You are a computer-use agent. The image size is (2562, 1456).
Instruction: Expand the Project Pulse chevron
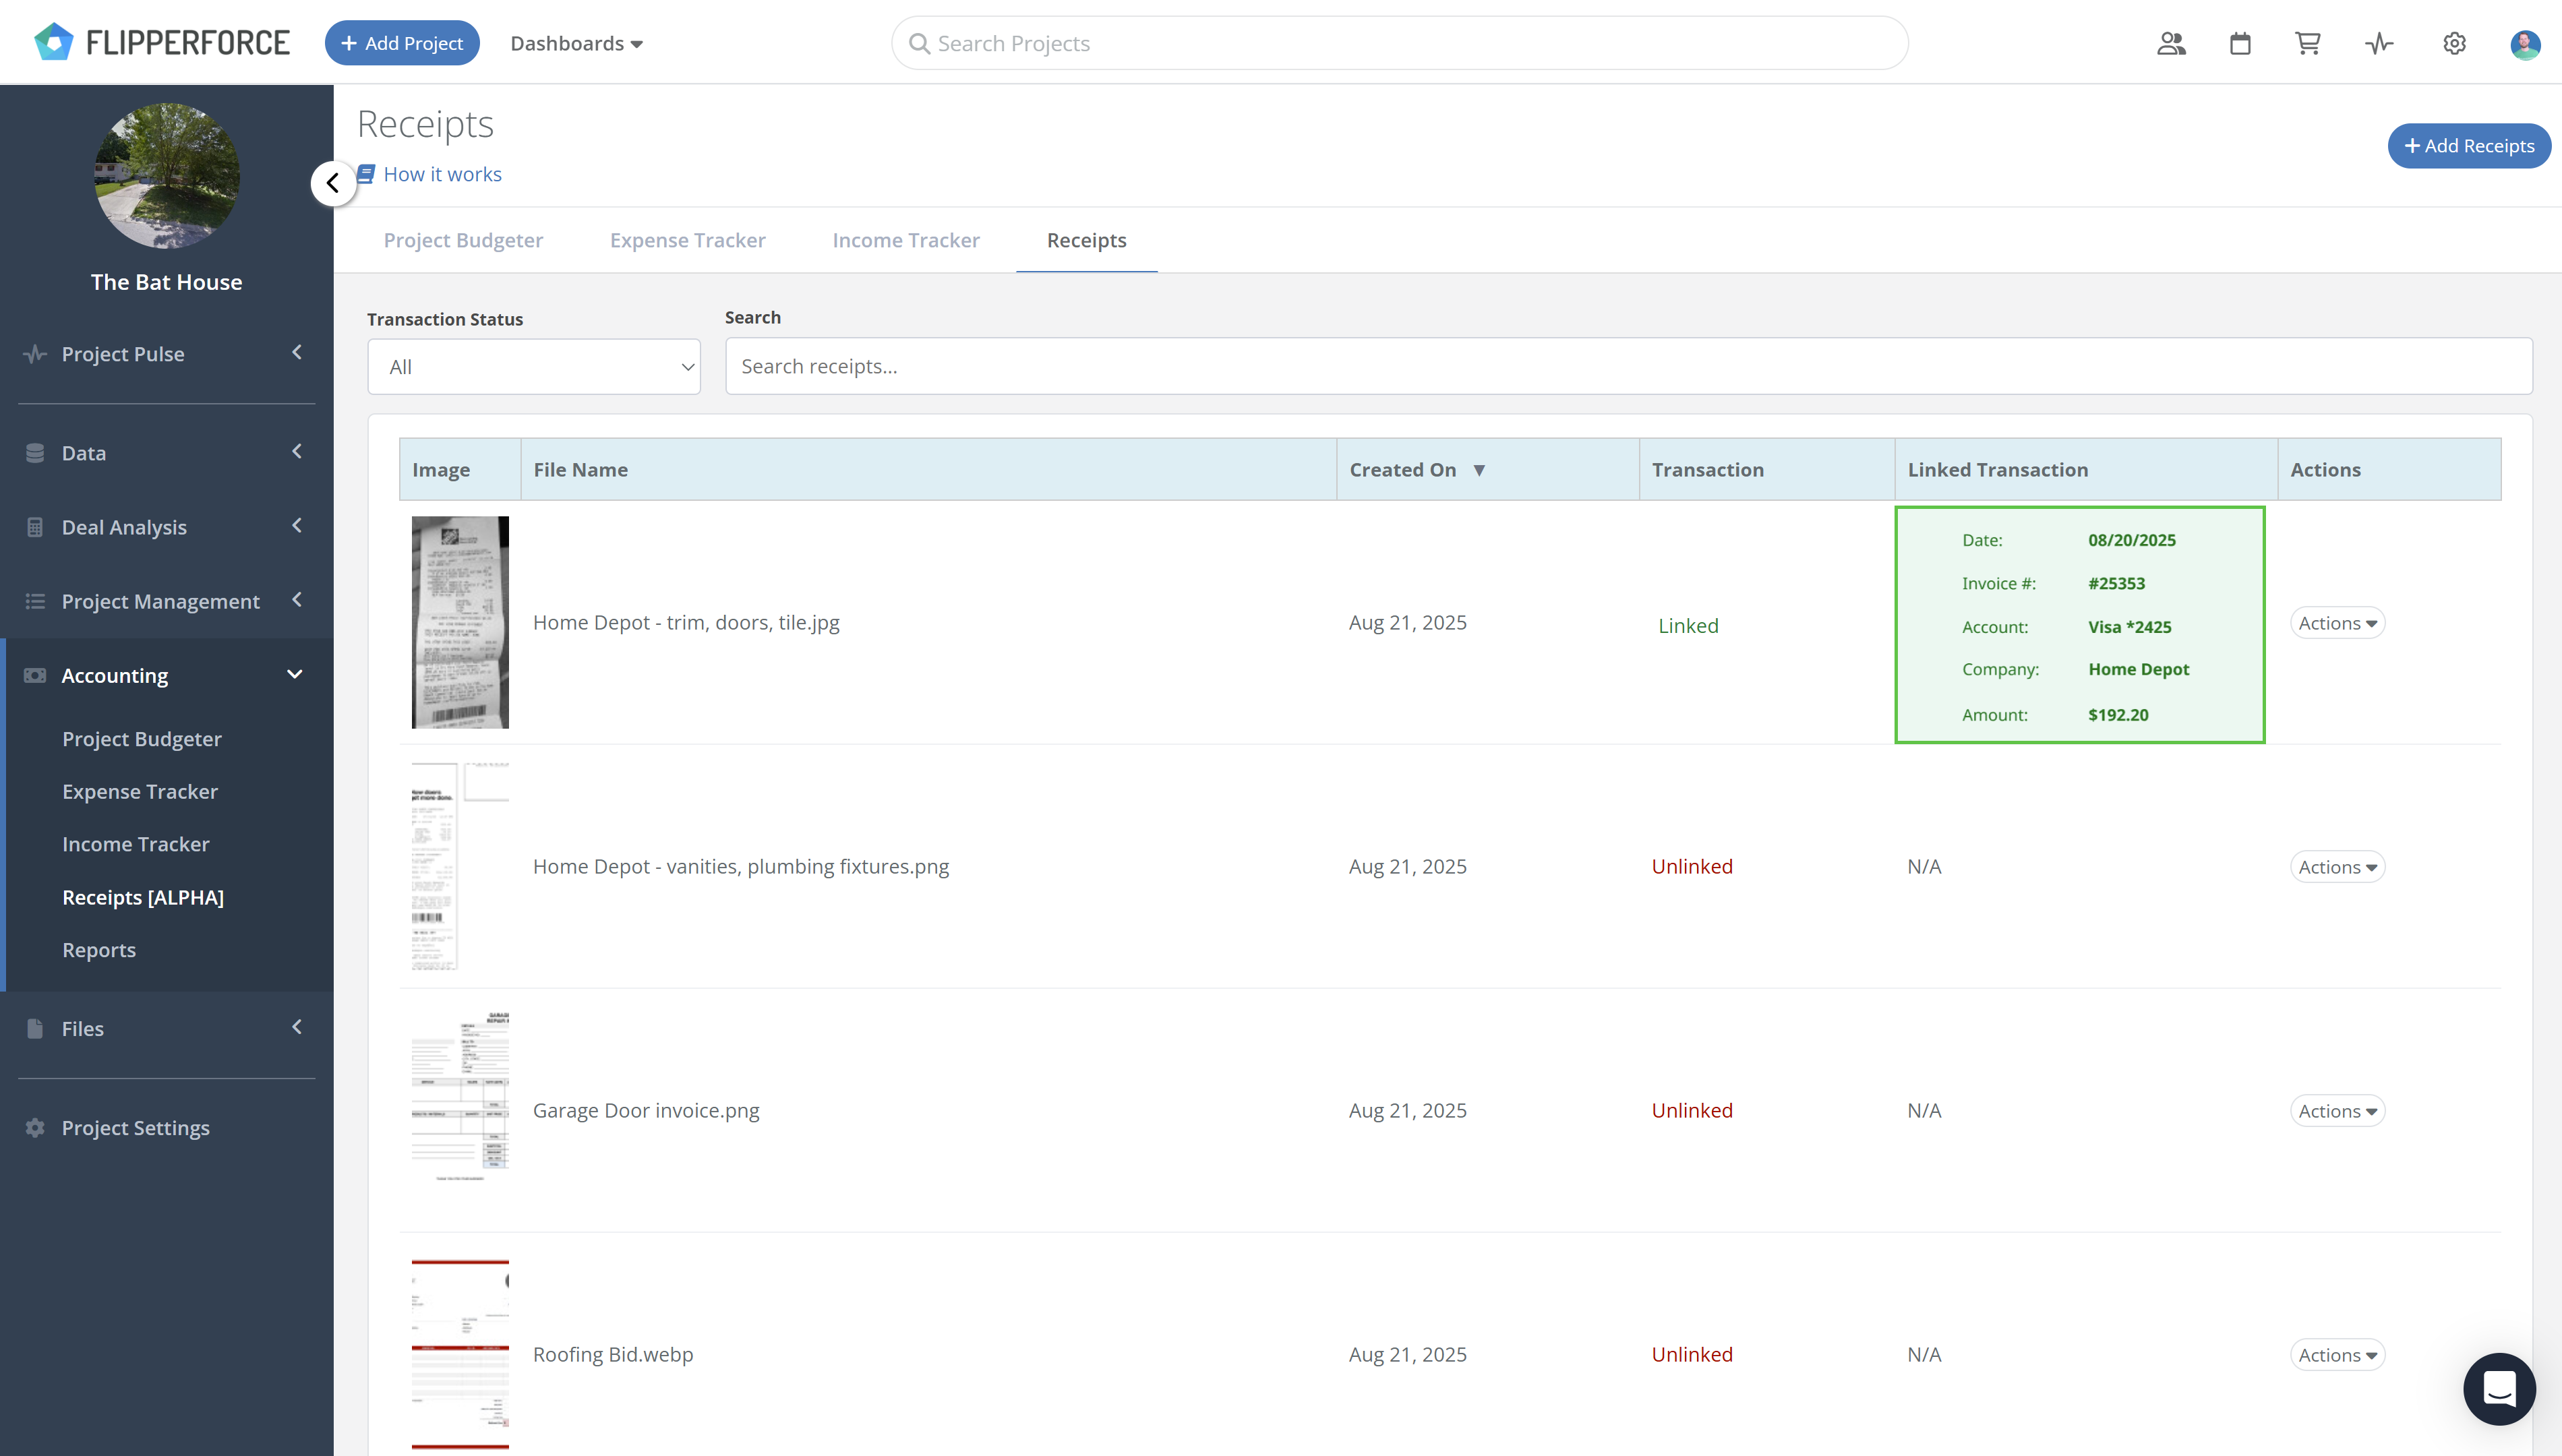(297, 352)
